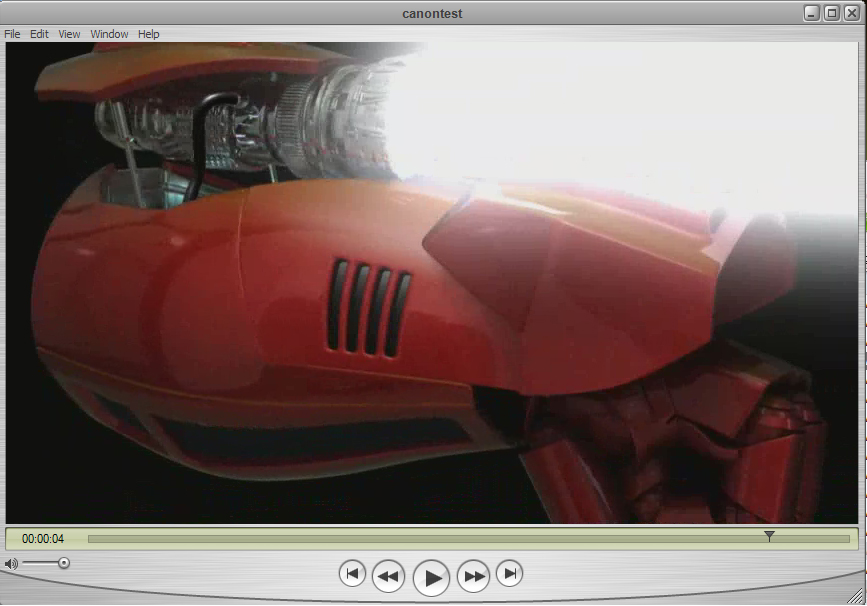867x606 pixels.
Task: Maximize the canontest player window
Action: (x=832, y=13)
